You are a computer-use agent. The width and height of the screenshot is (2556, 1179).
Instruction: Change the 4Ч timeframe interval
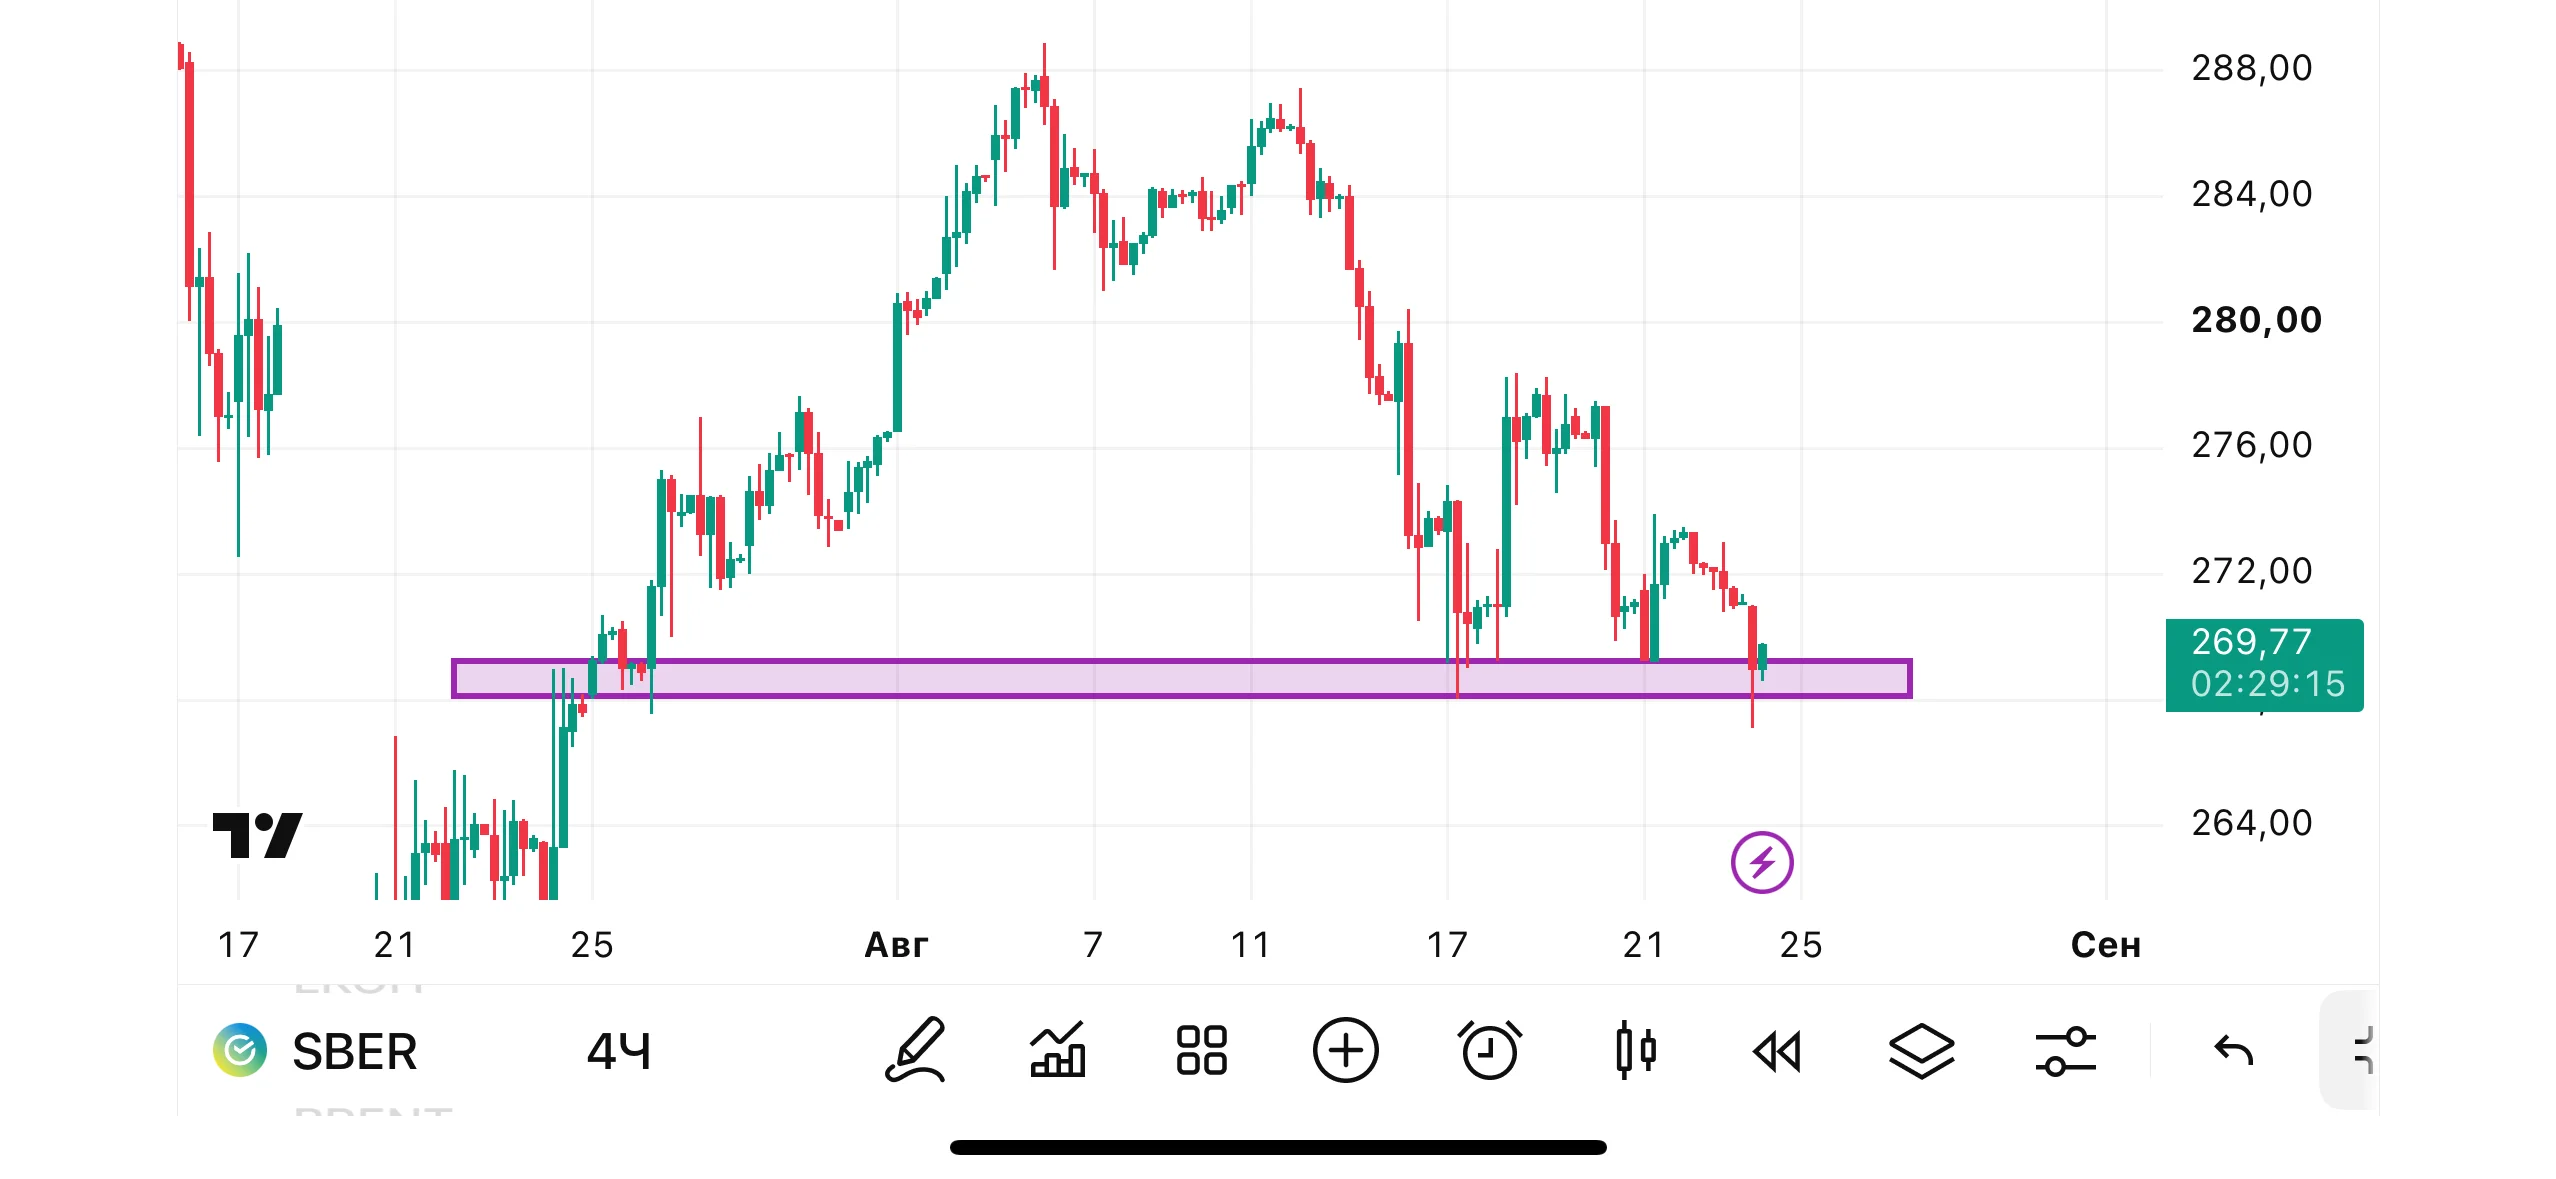(619, 1052)
